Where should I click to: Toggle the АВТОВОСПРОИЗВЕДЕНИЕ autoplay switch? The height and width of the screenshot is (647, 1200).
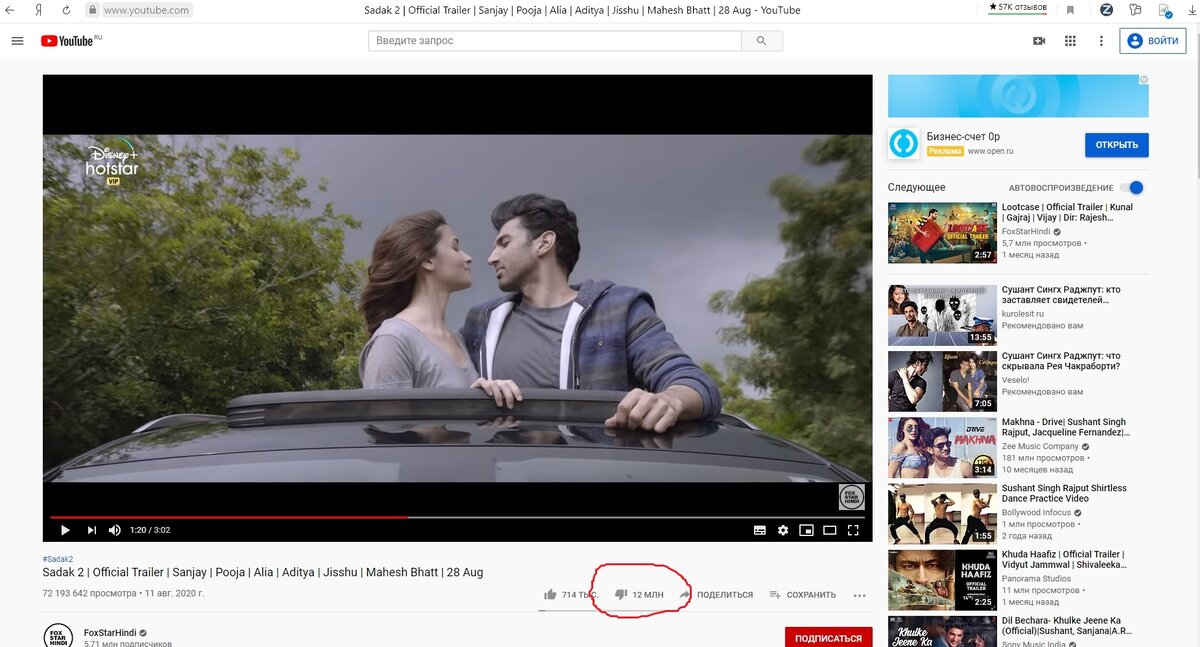click(x=1131, y=187)
